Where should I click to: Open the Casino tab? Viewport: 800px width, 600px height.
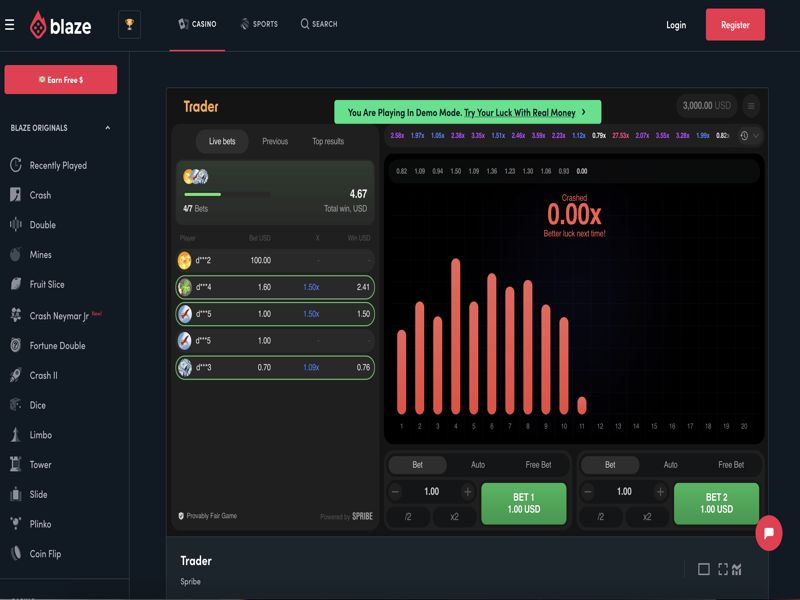click(x=197, y=24)
